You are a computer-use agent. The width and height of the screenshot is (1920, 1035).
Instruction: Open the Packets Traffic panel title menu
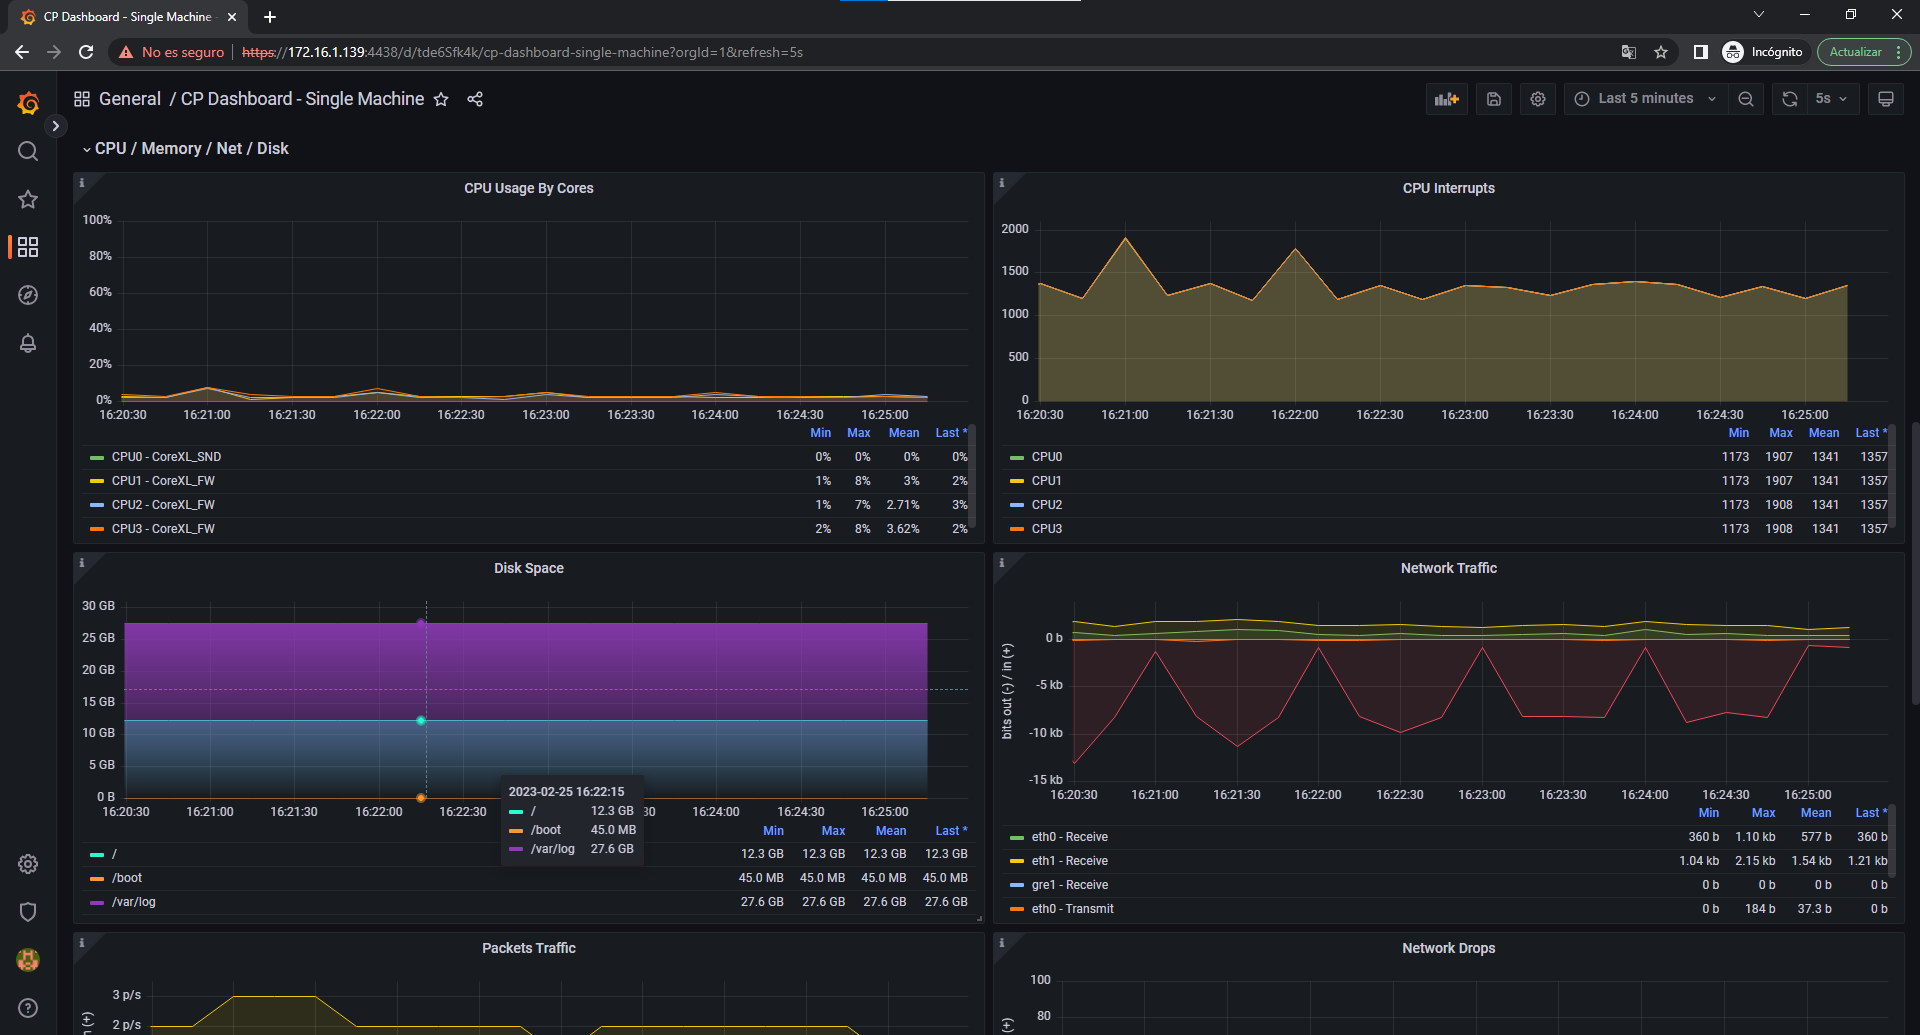tap(528, 948)
